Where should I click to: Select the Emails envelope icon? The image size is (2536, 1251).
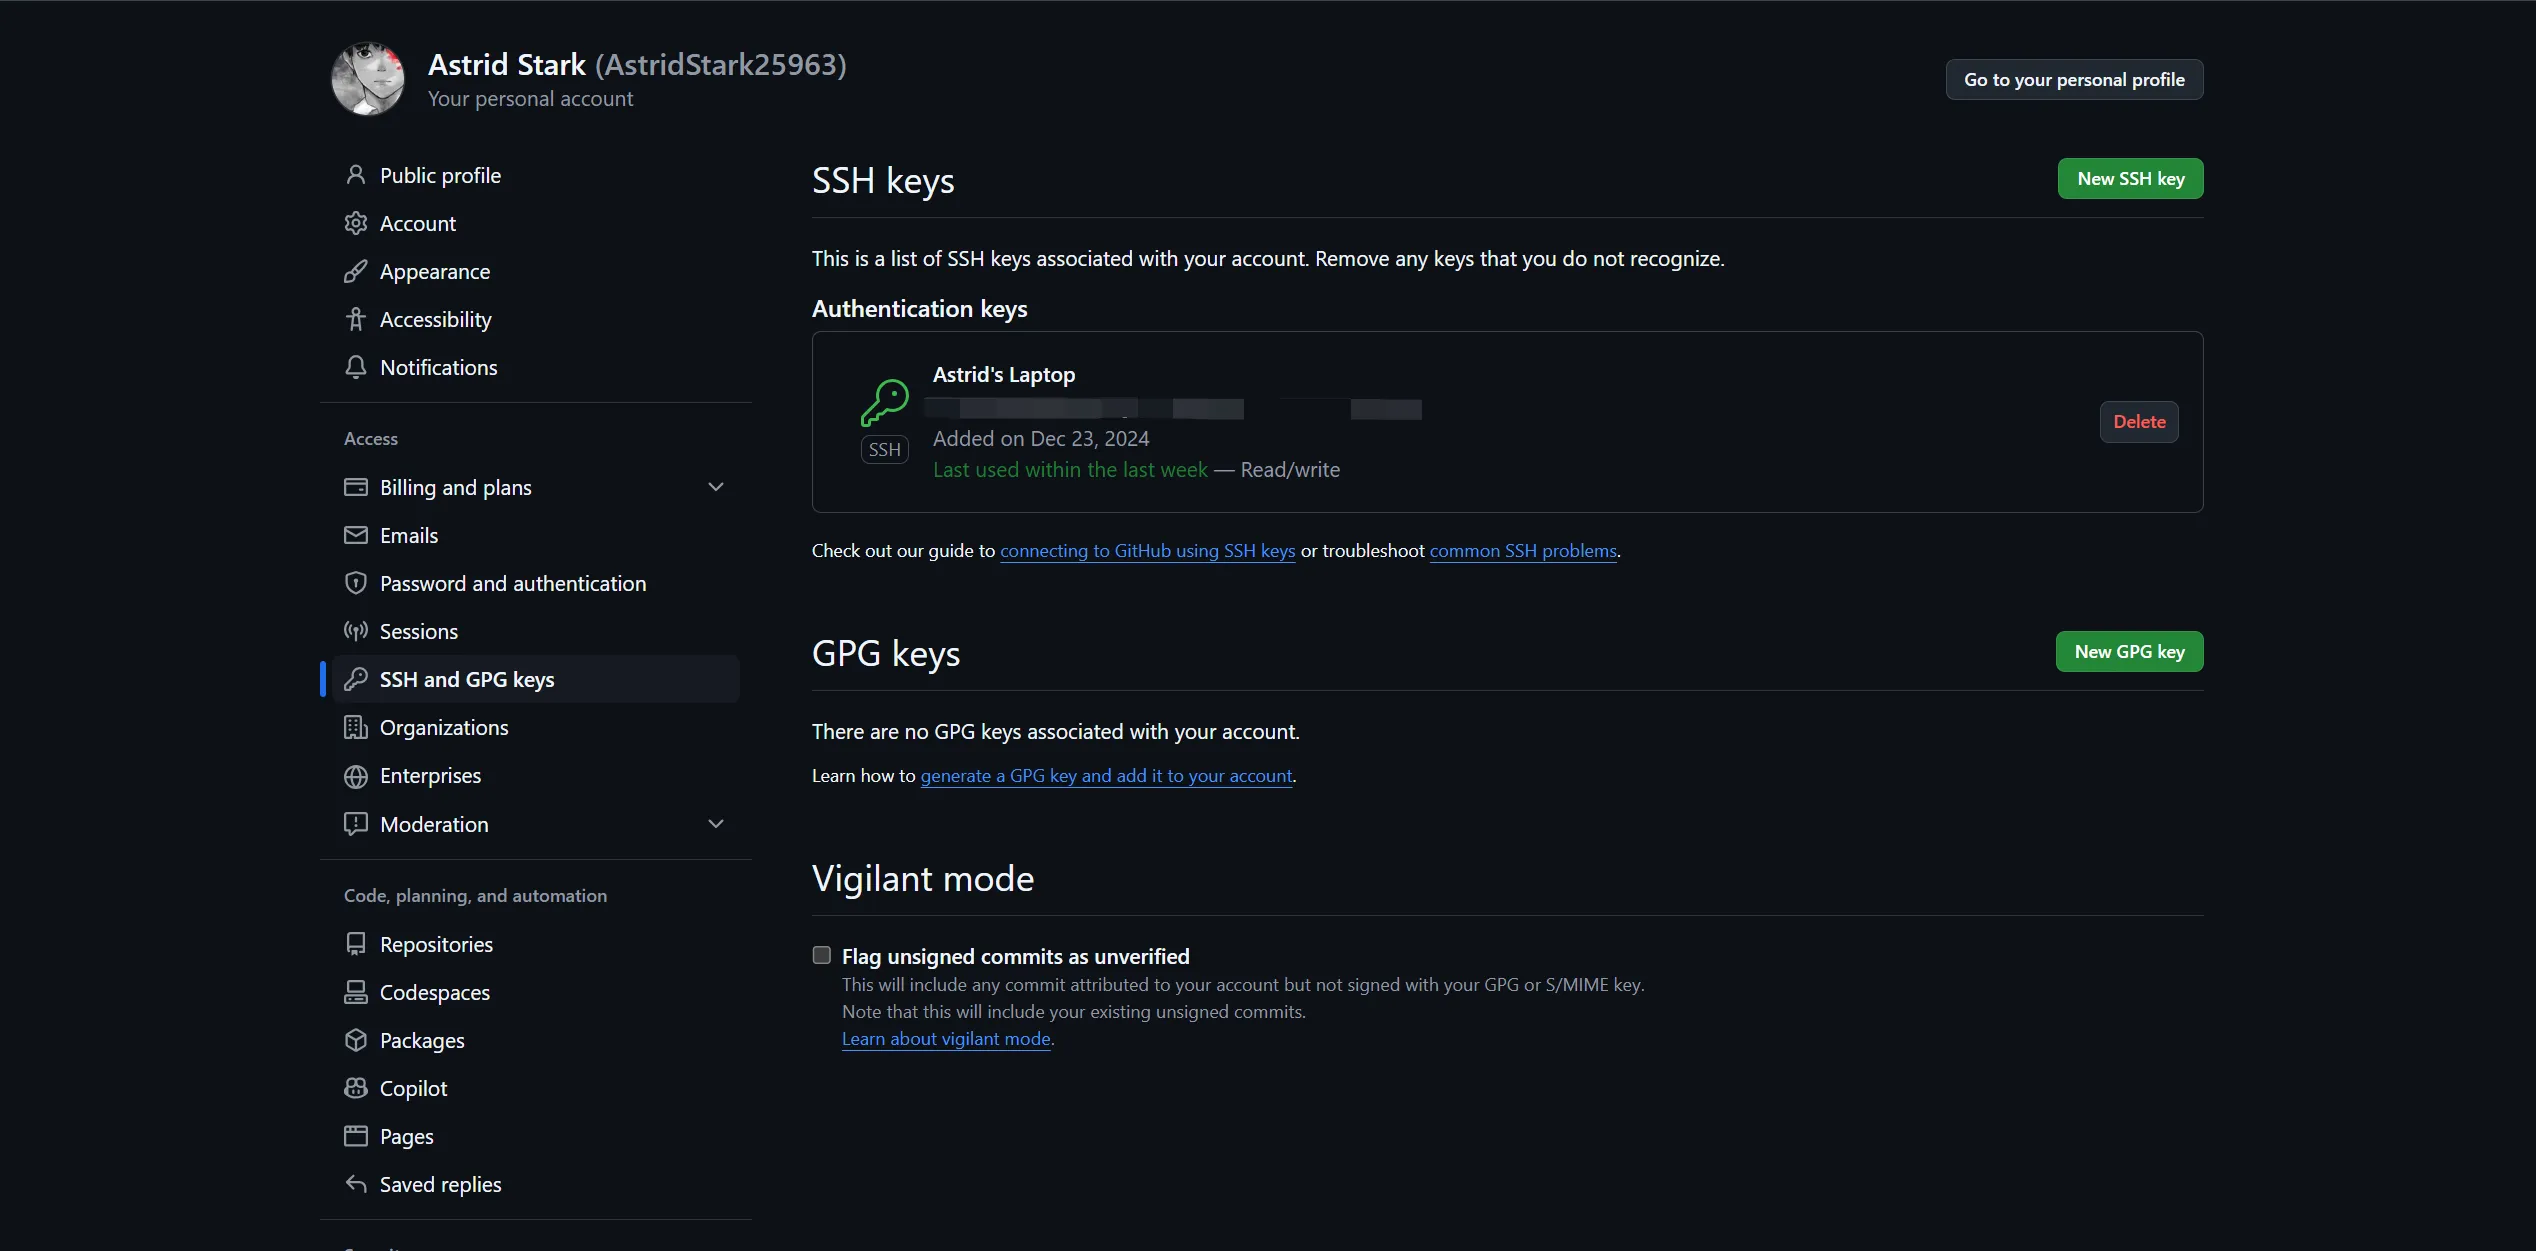tap(357, 535)
